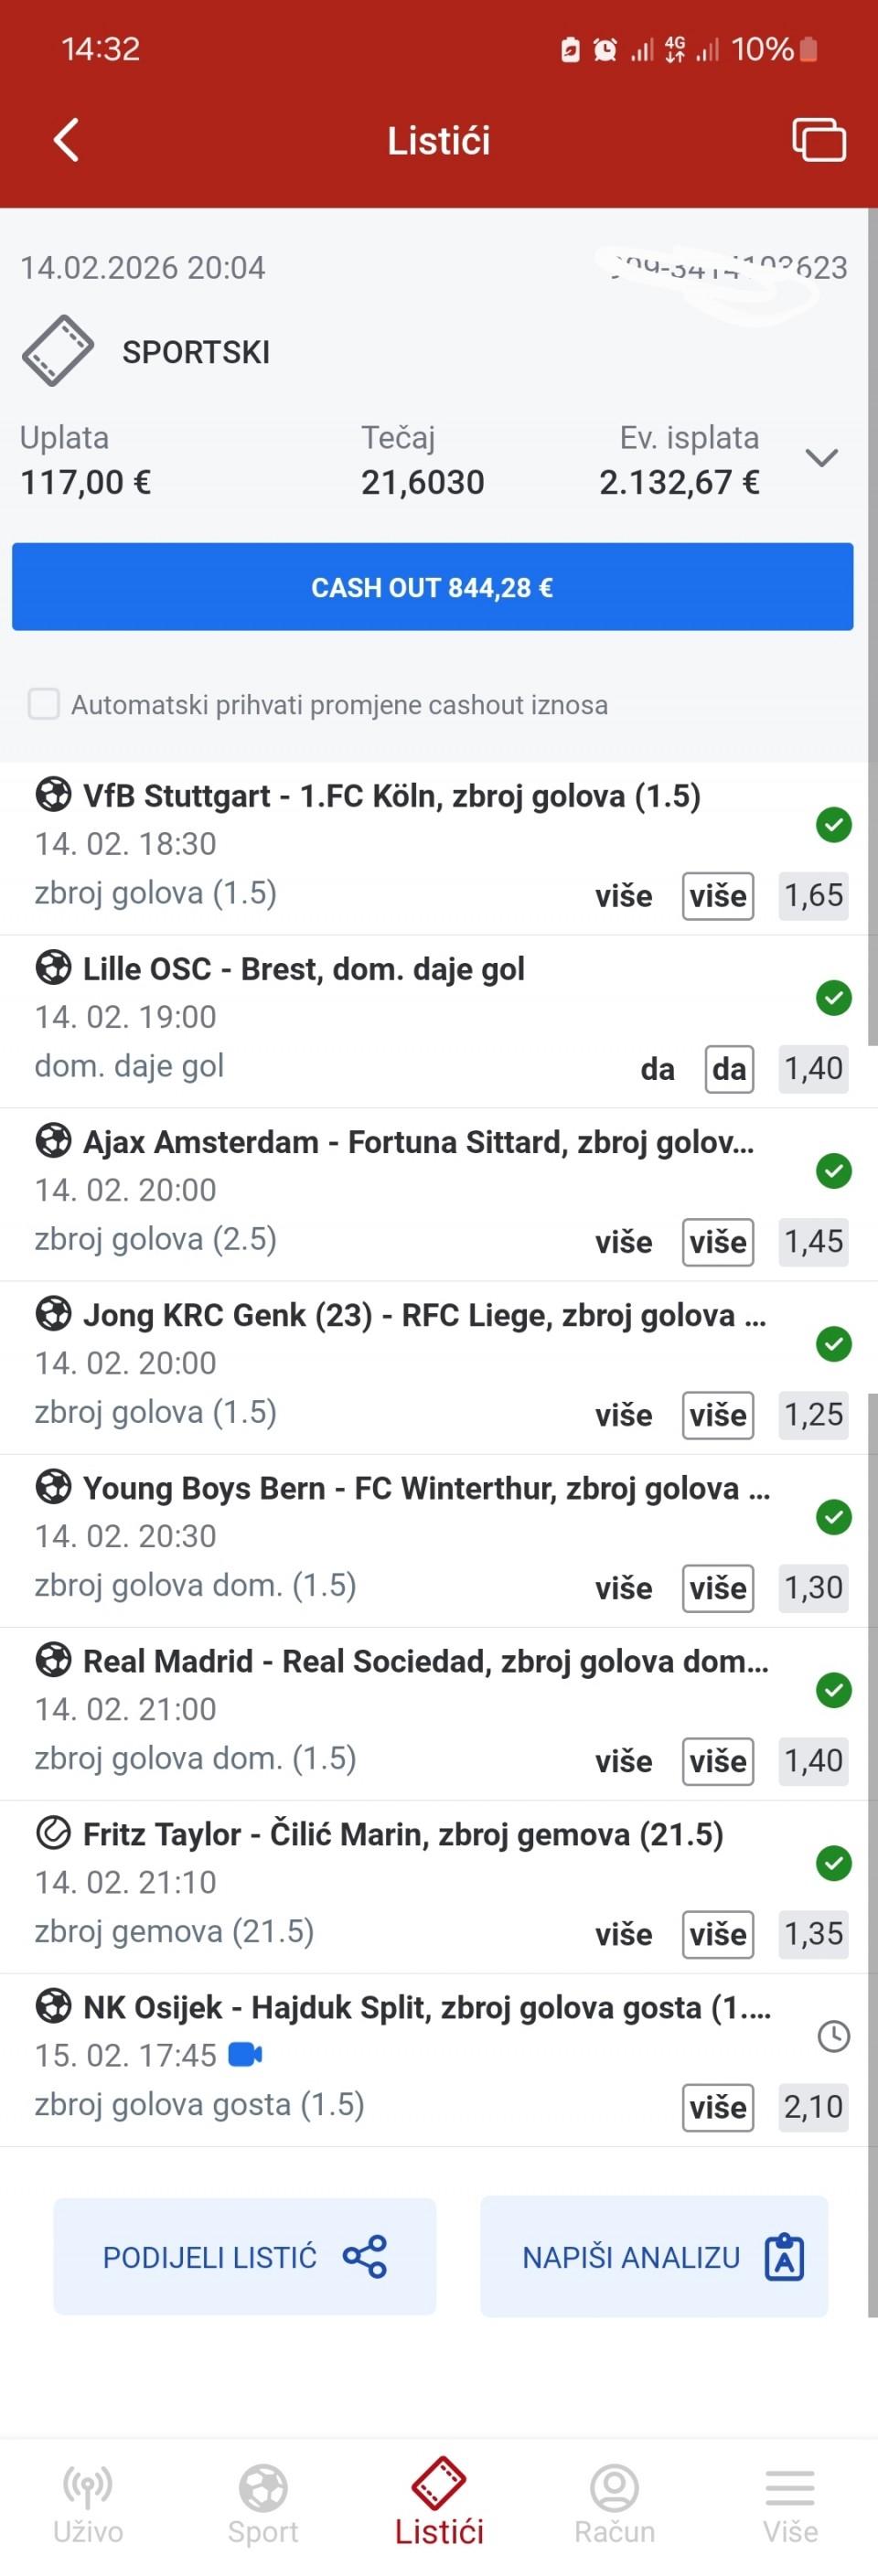Tap NAPIŠI ANALIZU button

(654, 2257)
